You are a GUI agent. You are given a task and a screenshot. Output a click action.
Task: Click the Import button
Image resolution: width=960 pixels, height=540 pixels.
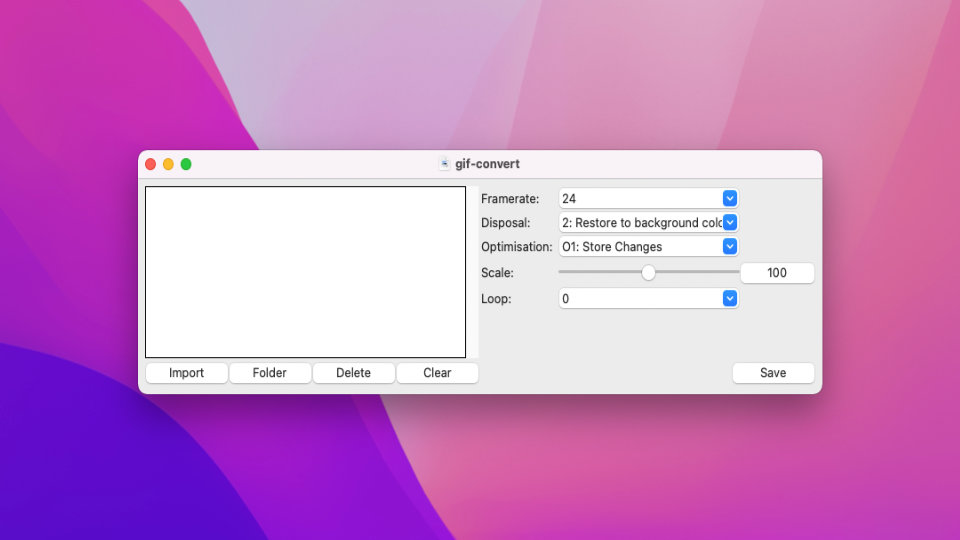tap(186, 373)
